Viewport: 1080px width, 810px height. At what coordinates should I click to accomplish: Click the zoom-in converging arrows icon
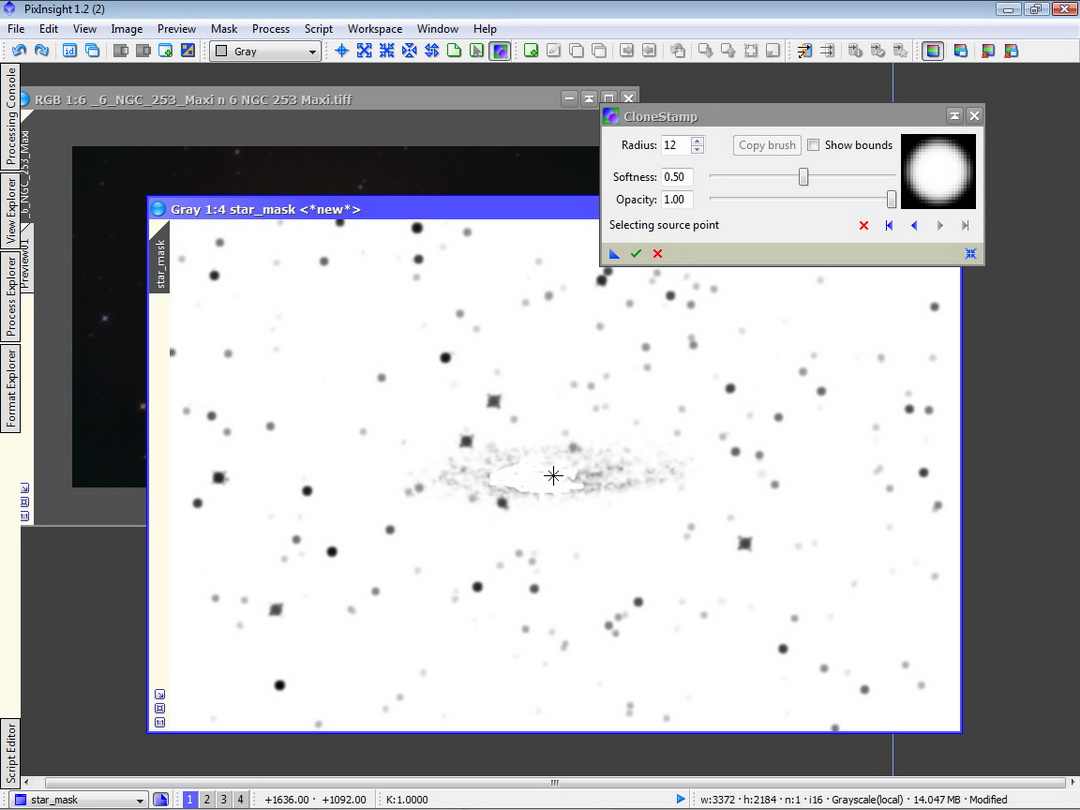387,50
